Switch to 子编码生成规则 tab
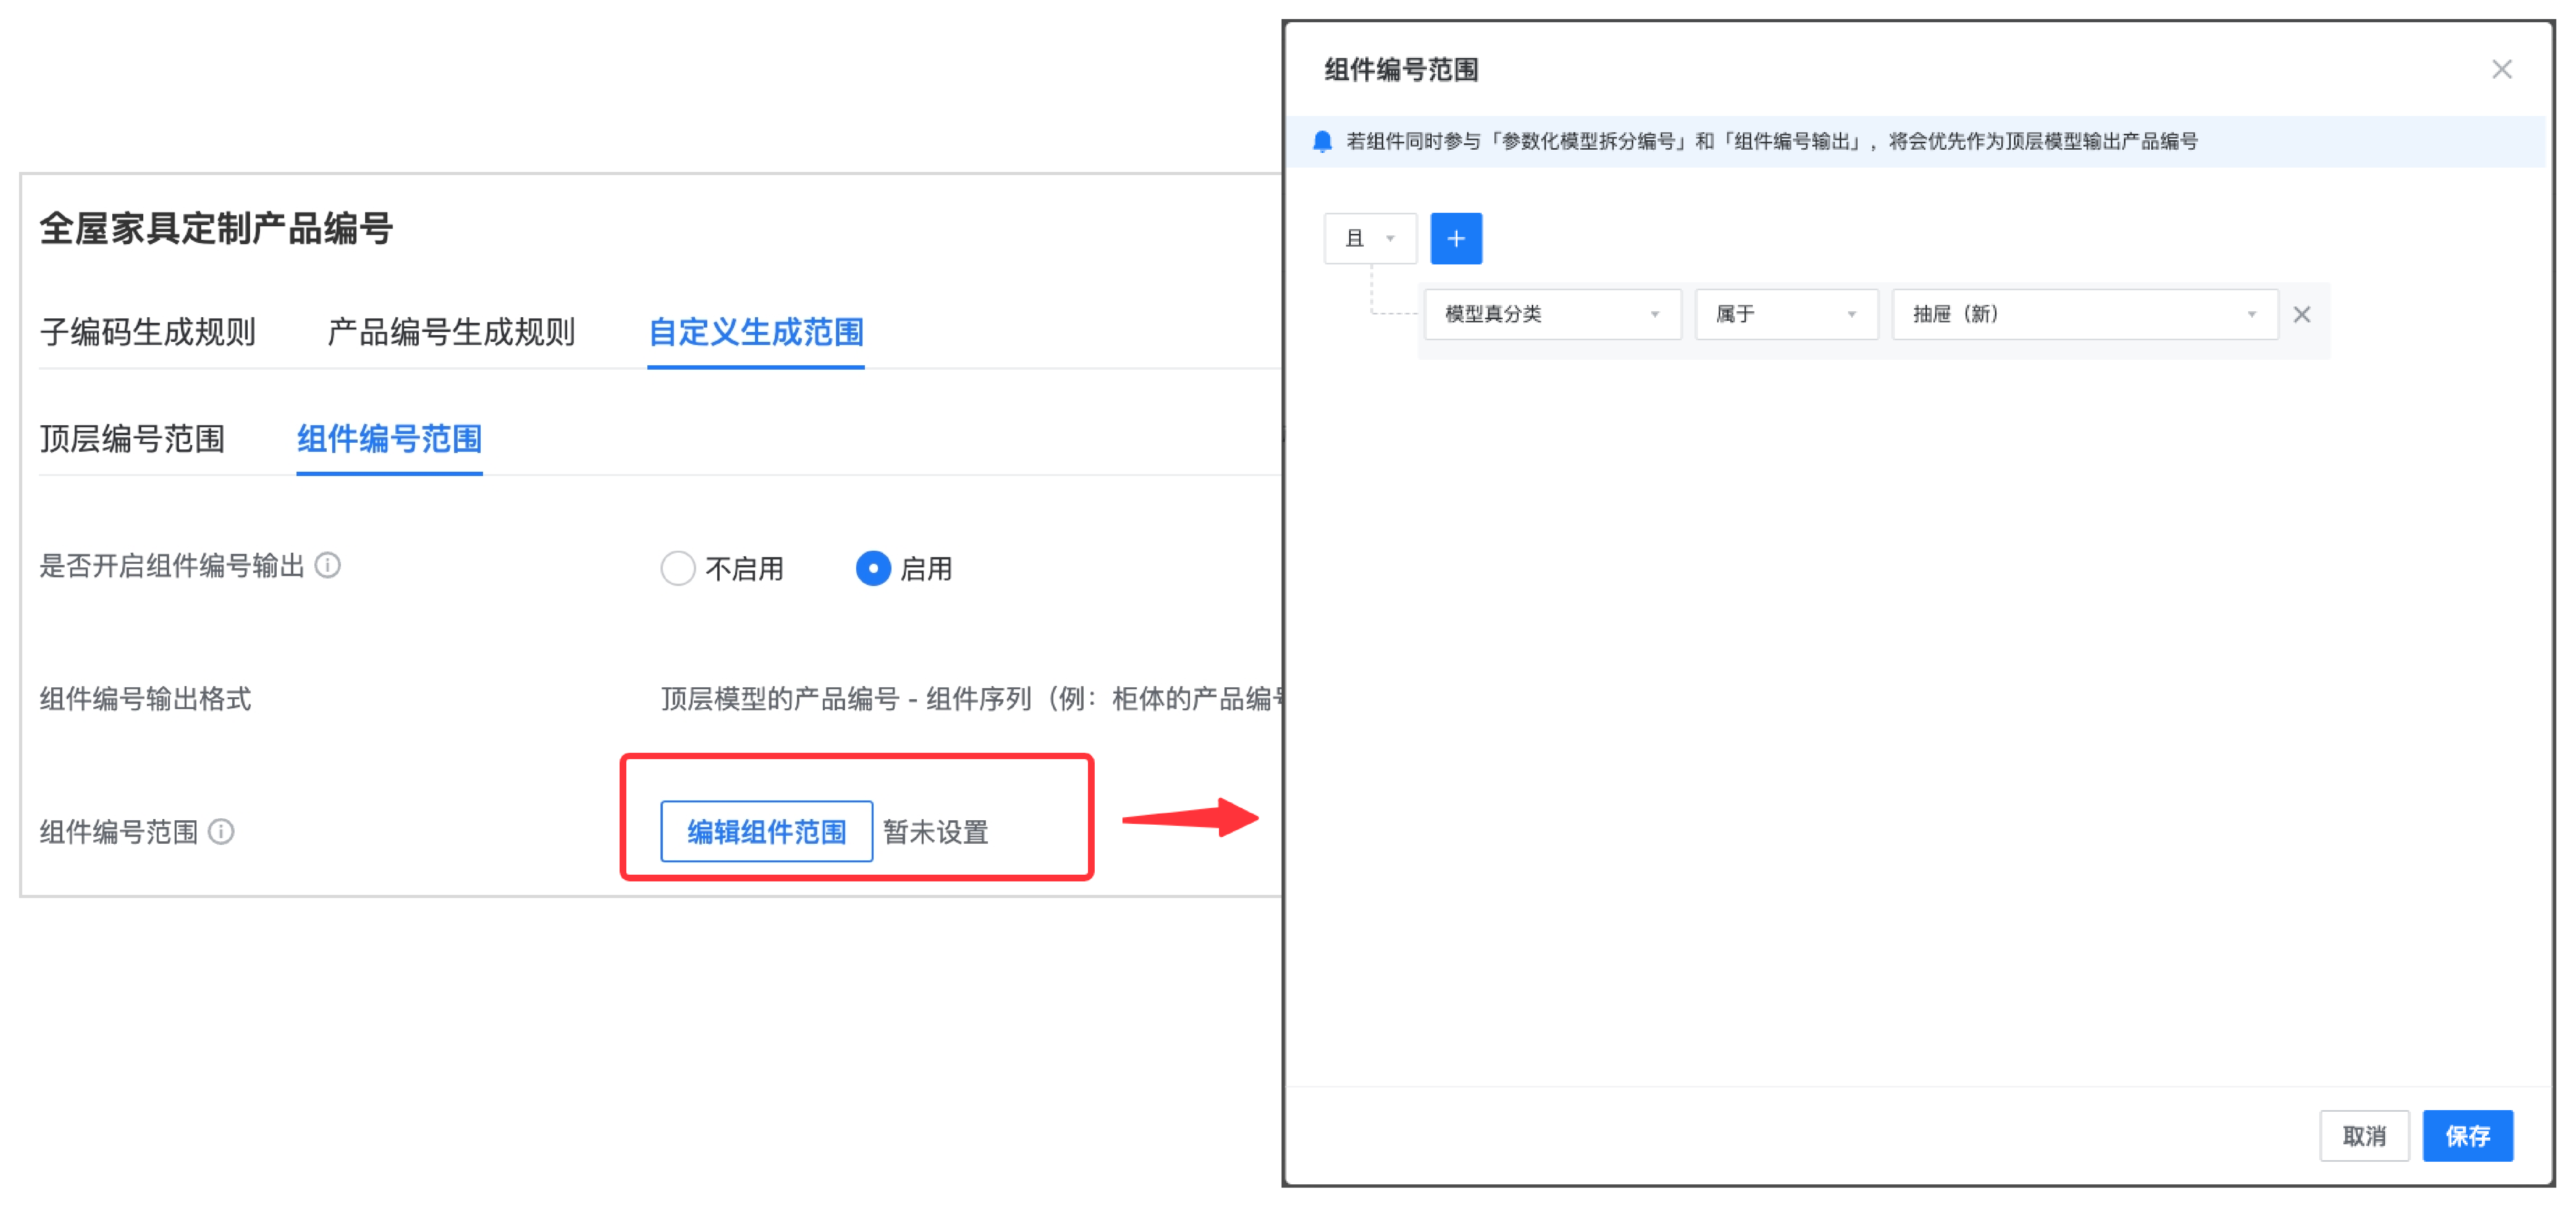Image resolution: width=2576 pixels, height=1207 pixels. [148, 332]
